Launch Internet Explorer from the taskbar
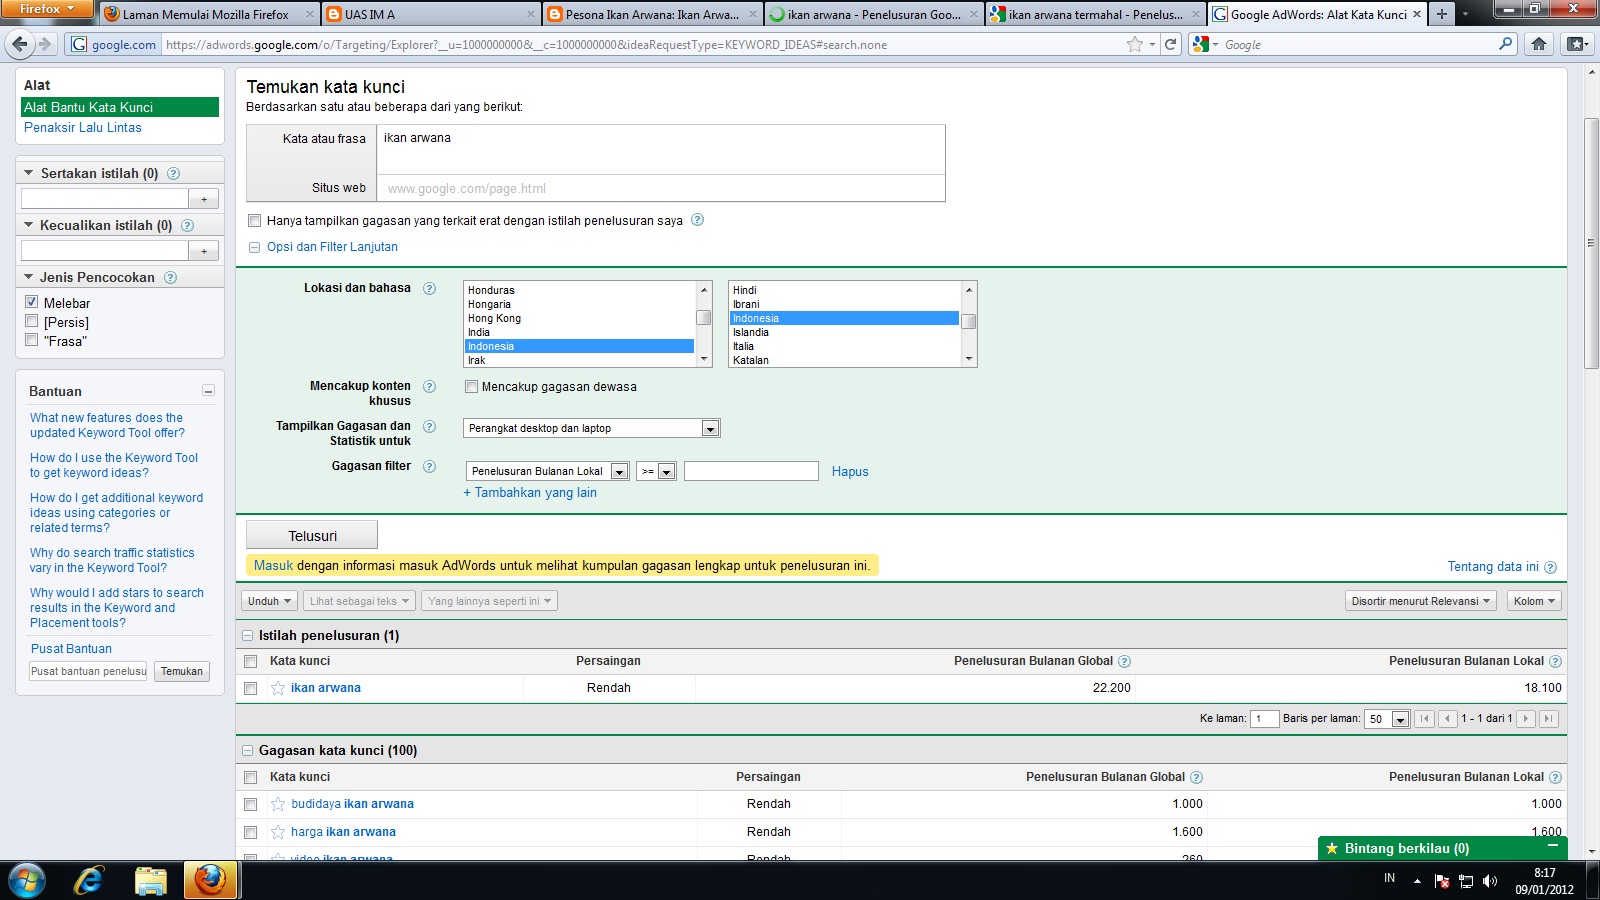 [x=89, y=880]
